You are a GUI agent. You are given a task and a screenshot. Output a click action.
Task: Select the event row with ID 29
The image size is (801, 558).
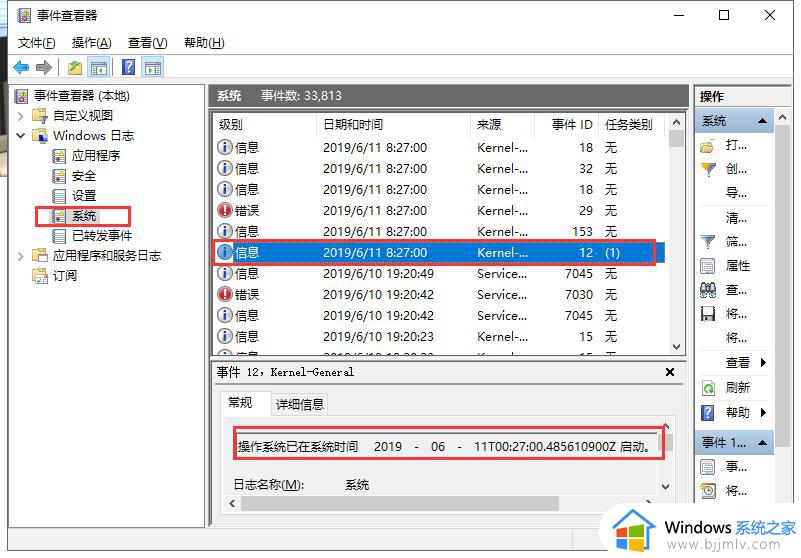439,211
